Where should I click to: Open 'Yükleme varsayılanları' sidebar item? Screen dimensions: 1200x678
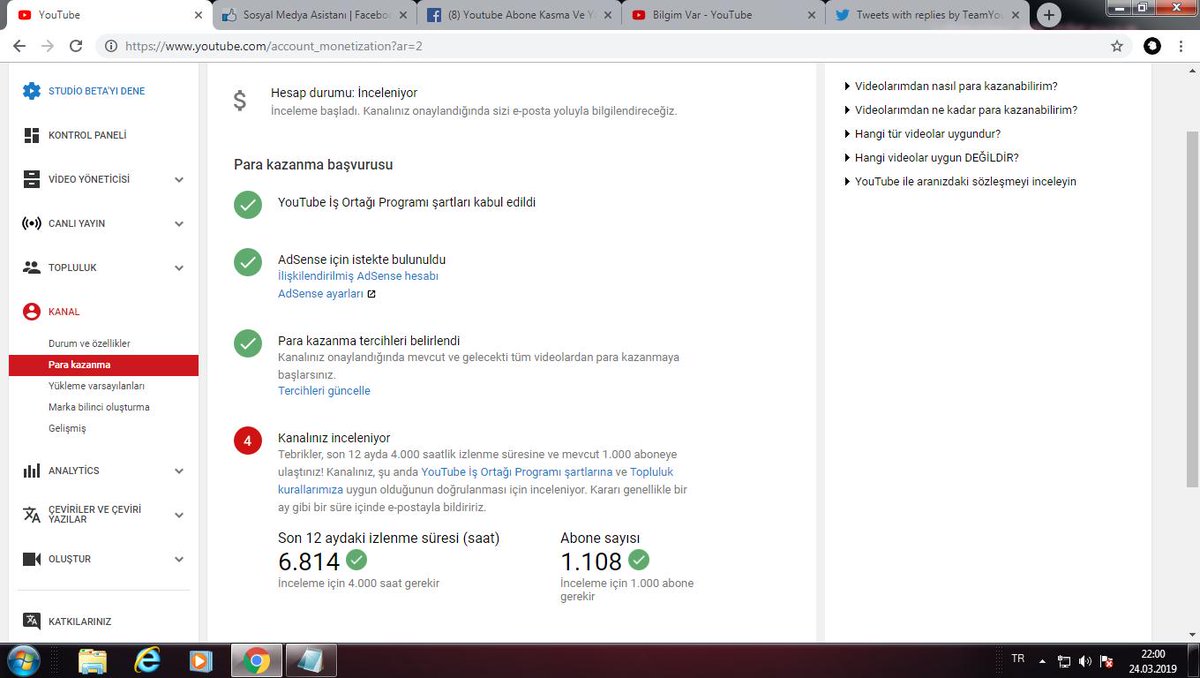(x=97, y=386)
